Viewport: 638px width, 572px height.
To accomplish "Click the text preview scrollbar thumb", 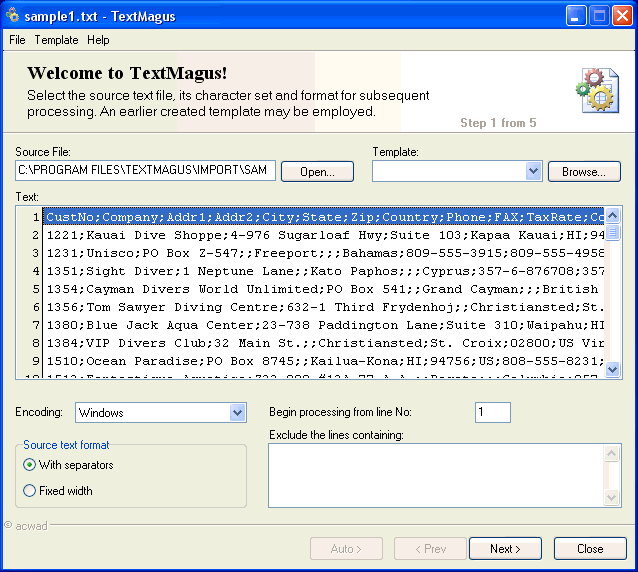I will click(612, 233).
